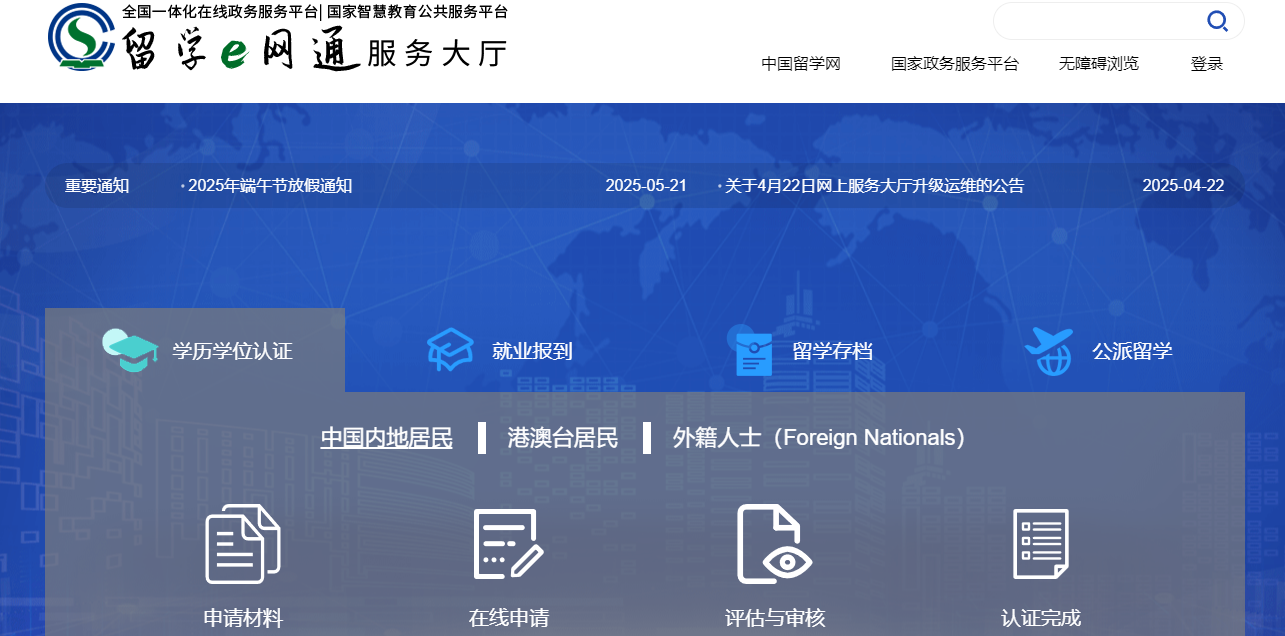The width and height of the screenshot is (1285, 636).
Task: Visit the 中国留学网 link
Action: coord(800,63)
